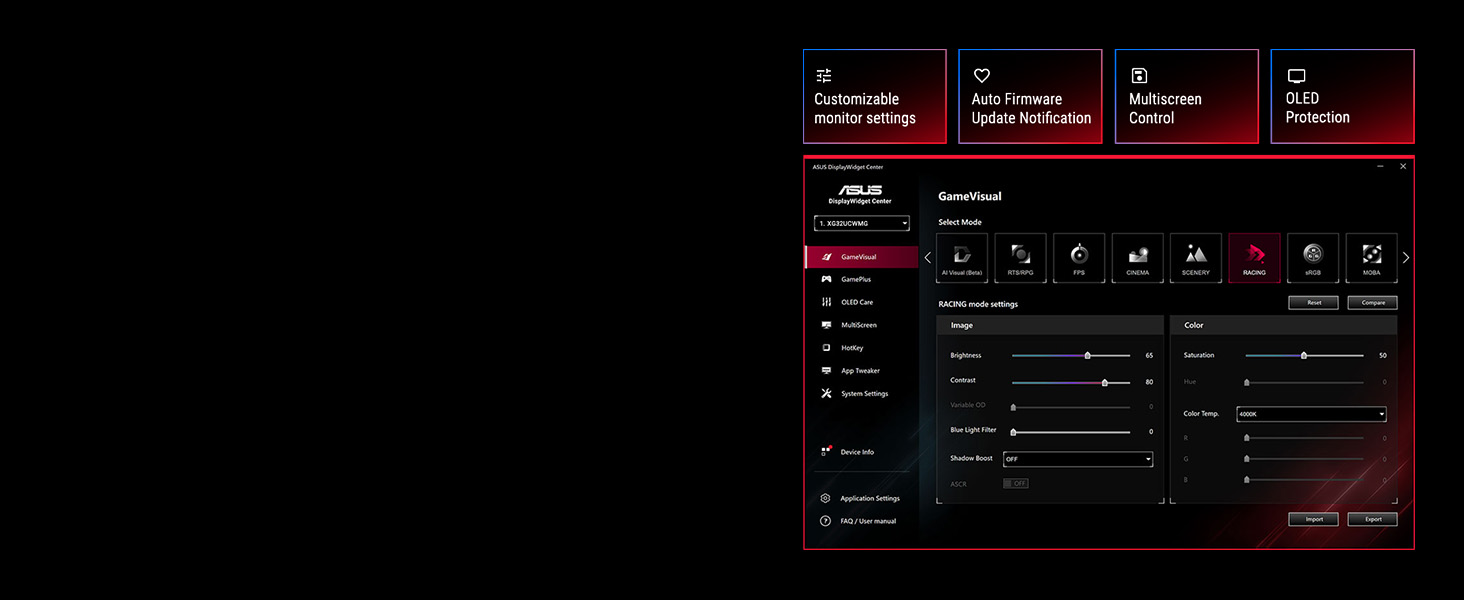
Task: Open the GameVisual sidebar section
Action: pyautogui.click(x=862, y=257)
